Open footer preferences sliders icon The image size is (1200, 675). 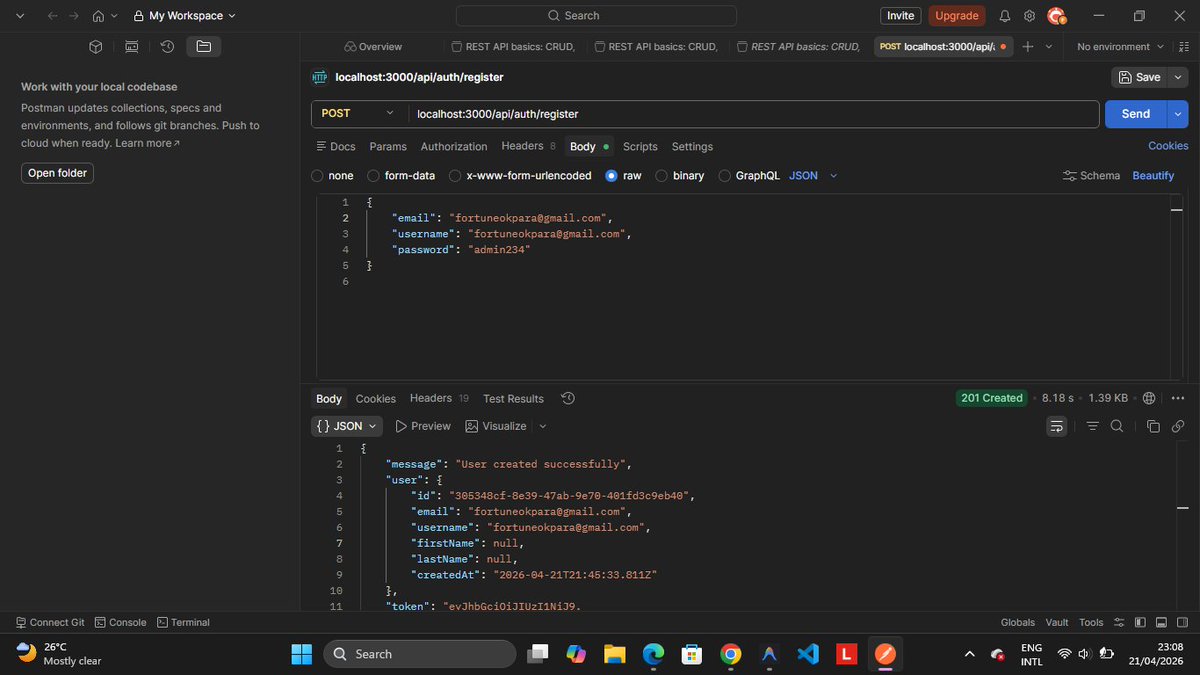[x=1120, y=622]
